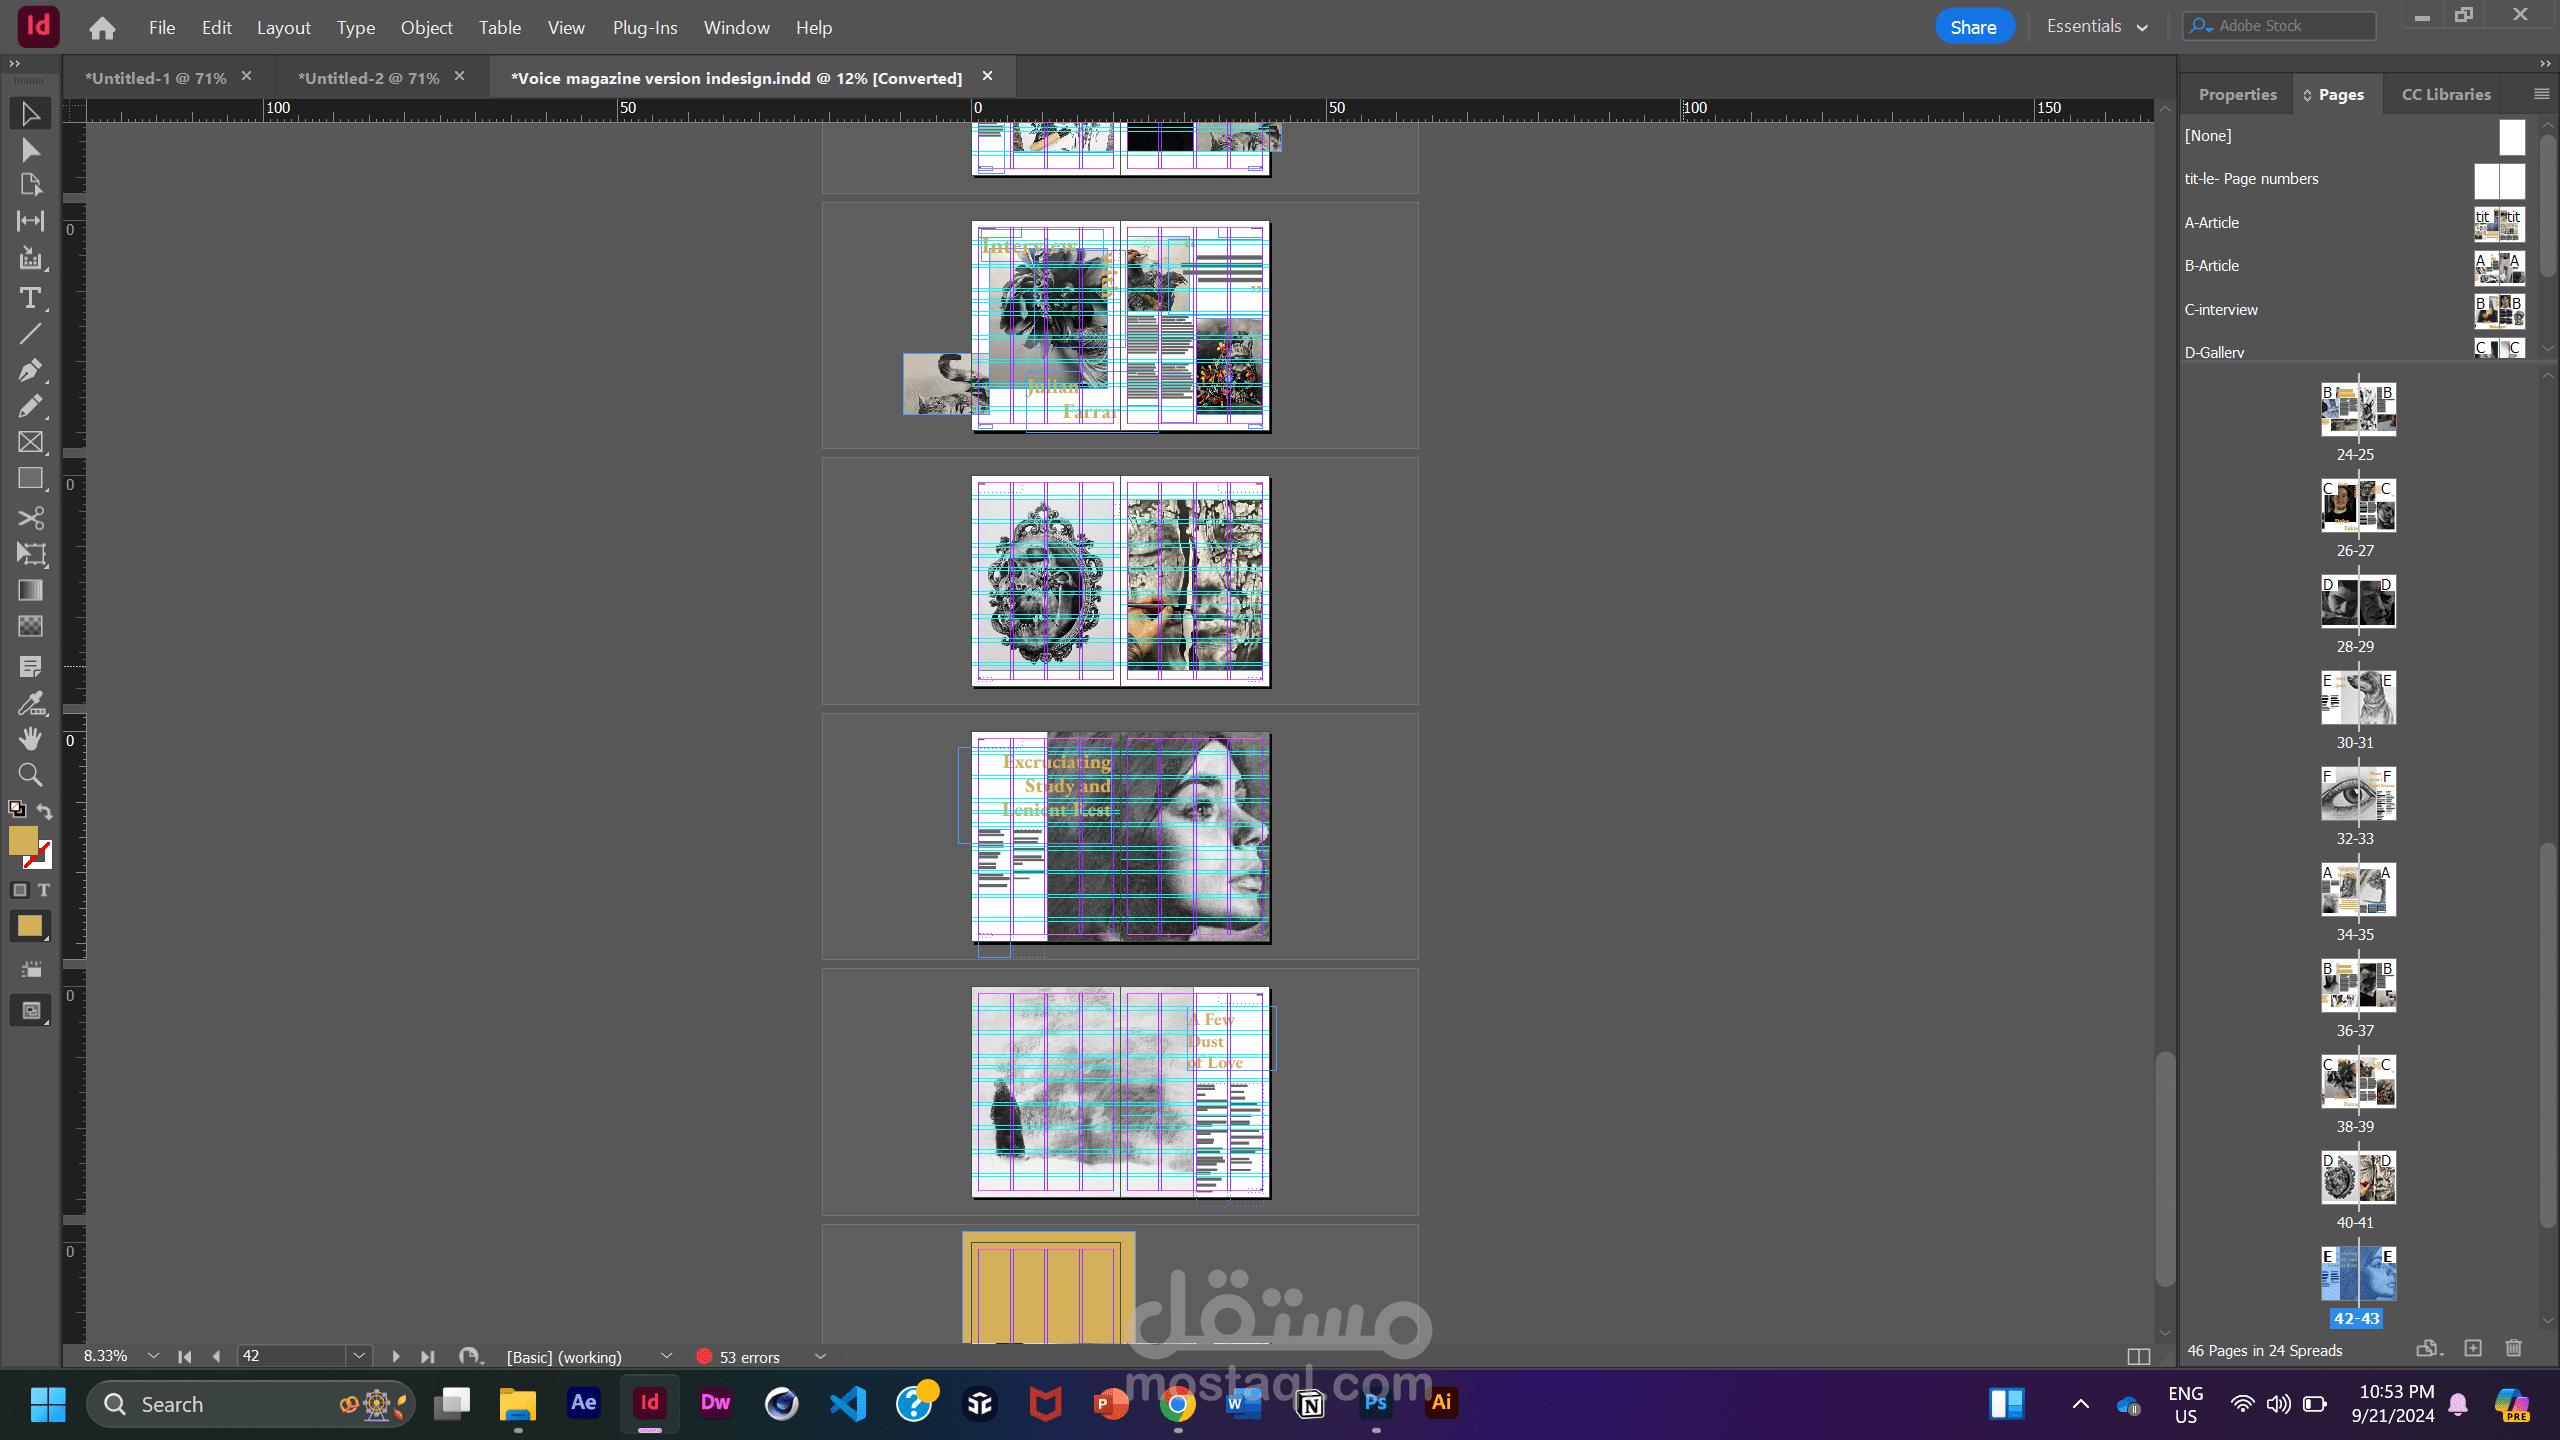
Task: Select the Type tool
Action: (x=30, y=298)
